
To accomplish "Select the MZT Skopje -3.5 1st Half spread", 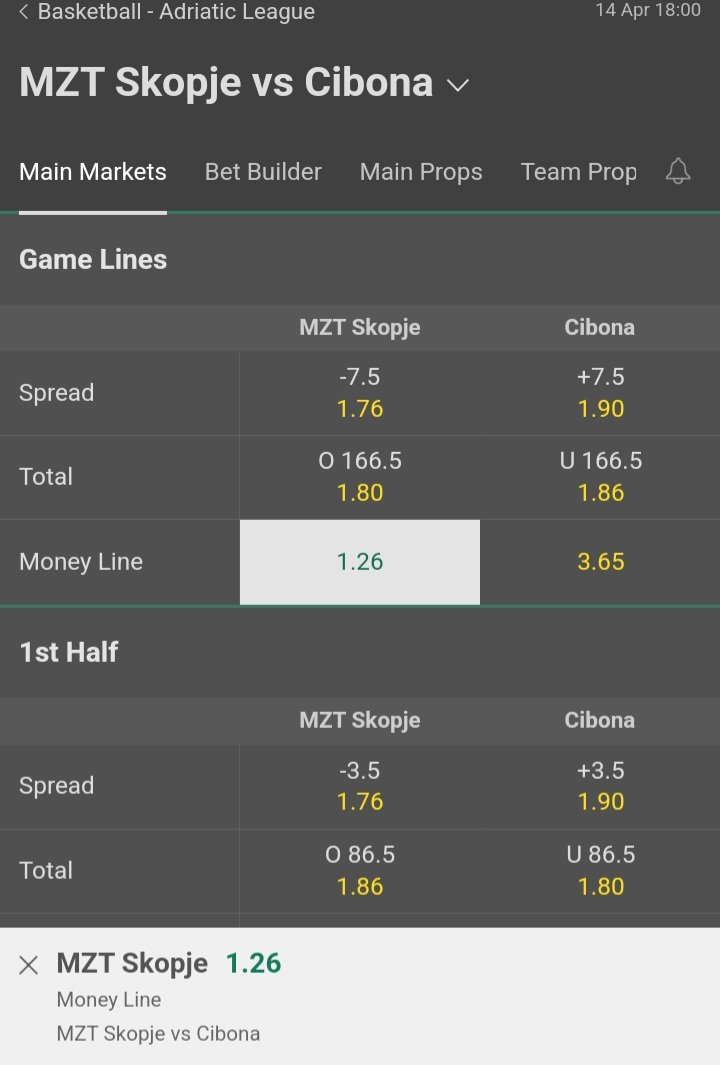I will pos(360,786).
